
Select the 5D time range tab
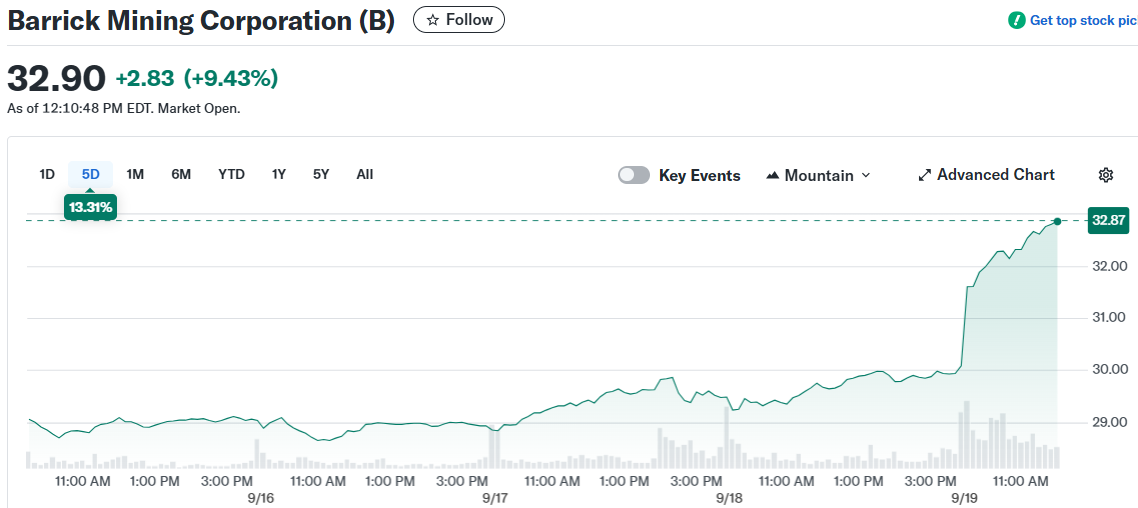click(x=91, y=174)
